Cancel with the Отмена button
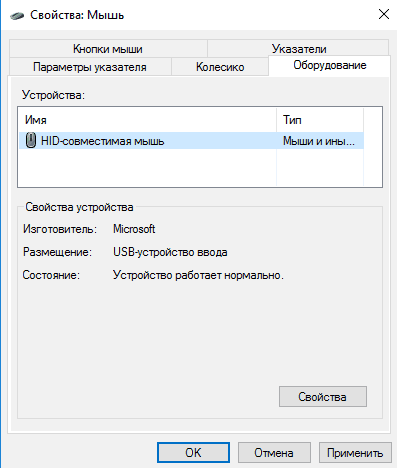Screen dimensions: 397x468 pyautogui.click(x=274, y=452)
